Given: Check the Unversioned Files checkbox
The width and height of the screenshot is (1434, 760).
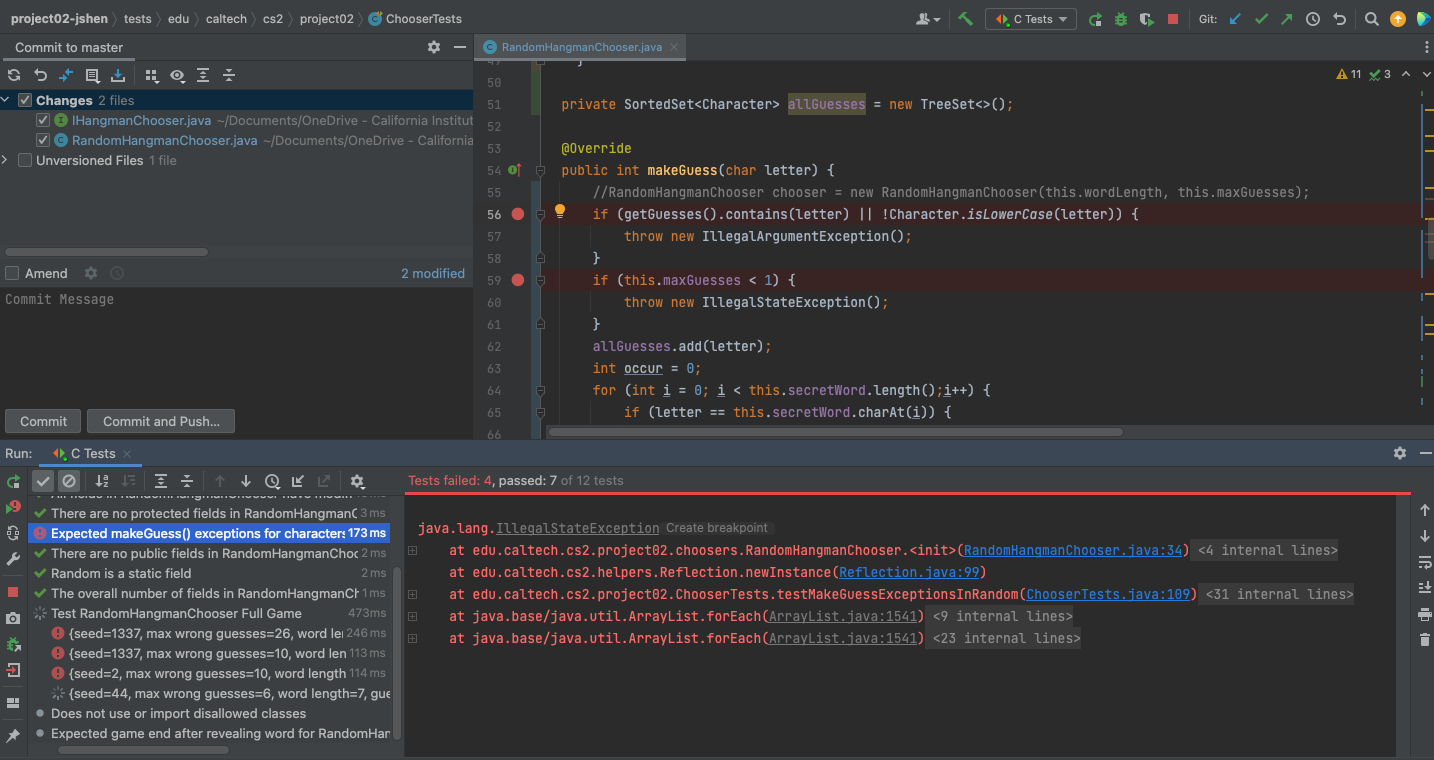Looking at the screenshot, I should (25, 160).
